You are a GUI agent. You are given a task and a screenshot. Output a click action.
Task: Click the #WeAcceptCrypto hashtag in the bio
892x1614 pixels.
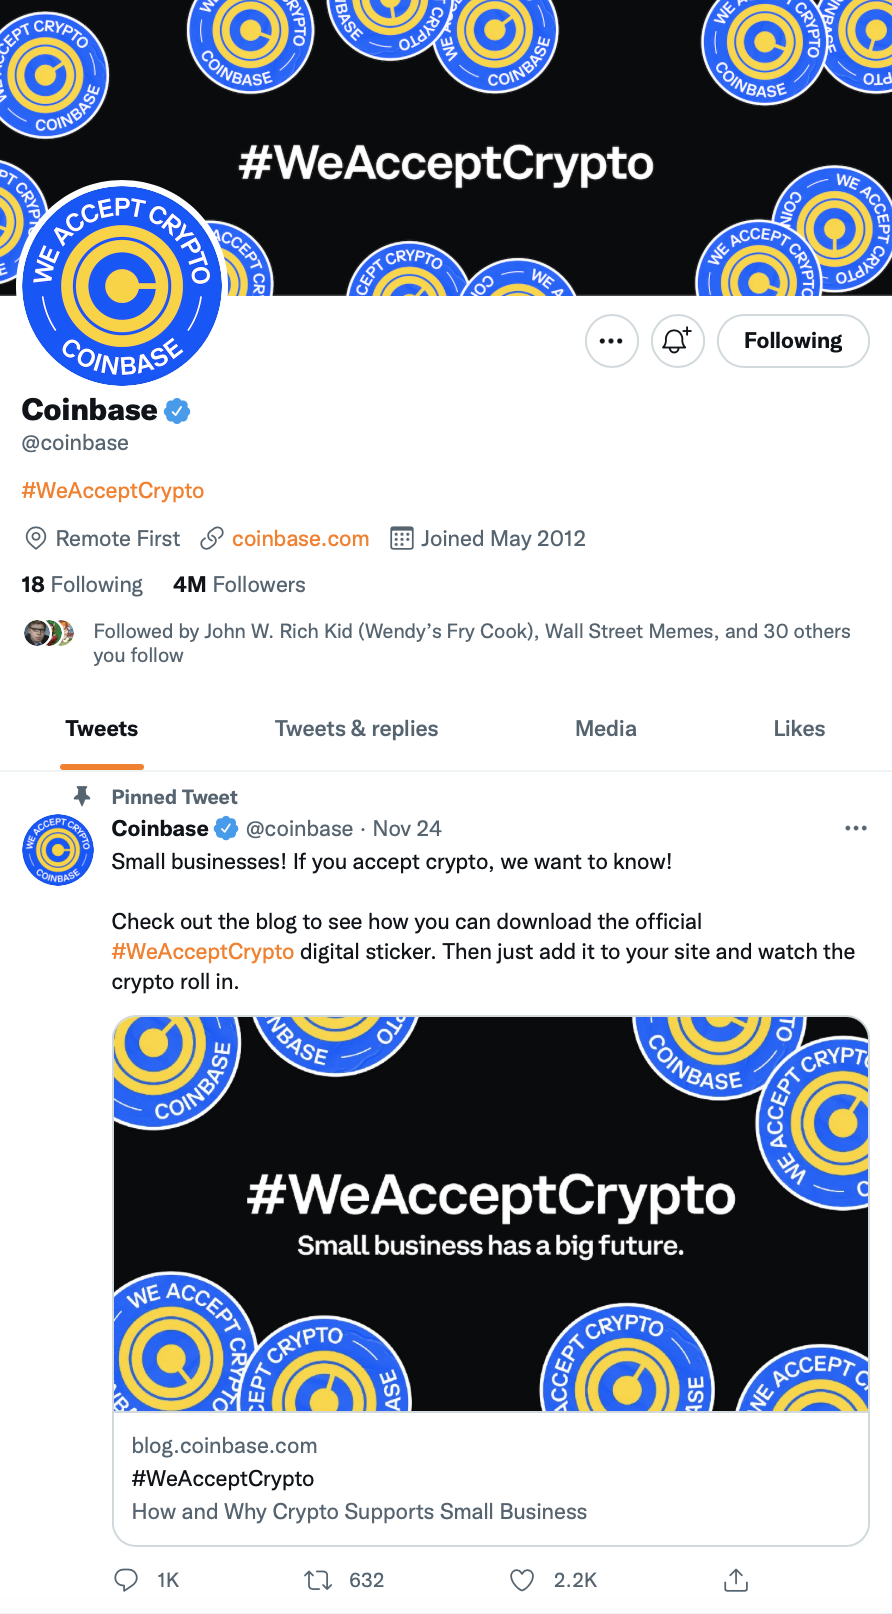pos(113,491)
